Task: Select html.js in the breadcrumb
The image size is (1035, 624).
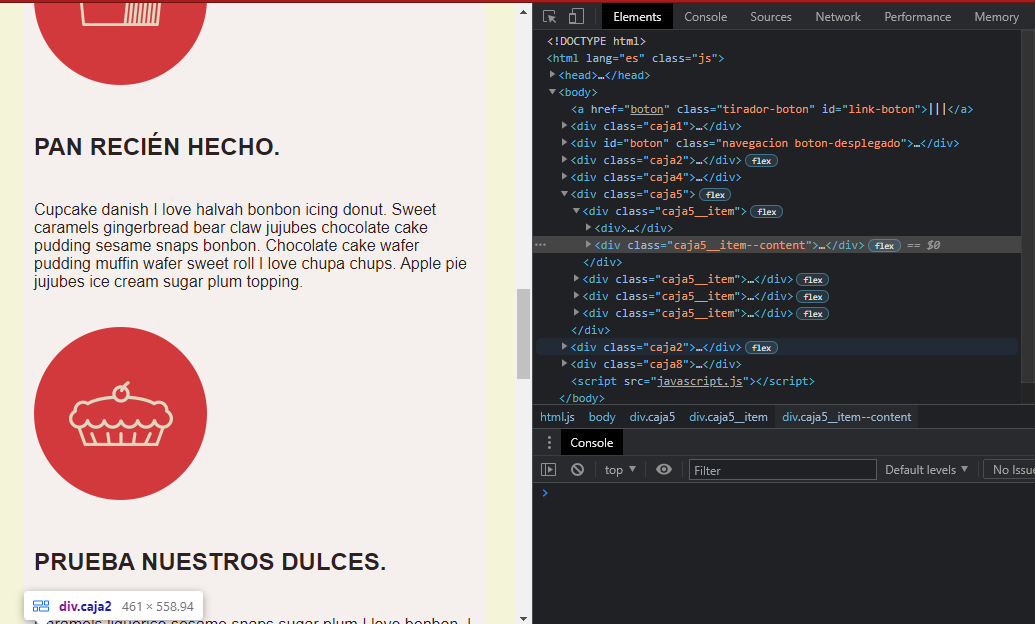Action: click(x=557, y=417)
